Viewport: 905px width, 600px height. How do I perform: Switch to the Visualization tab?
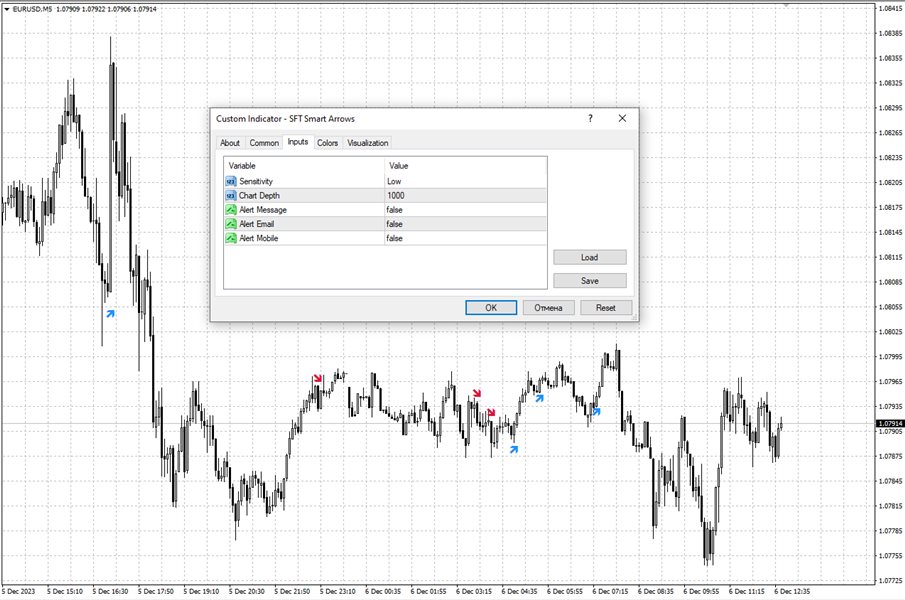[x=368, y=142]
